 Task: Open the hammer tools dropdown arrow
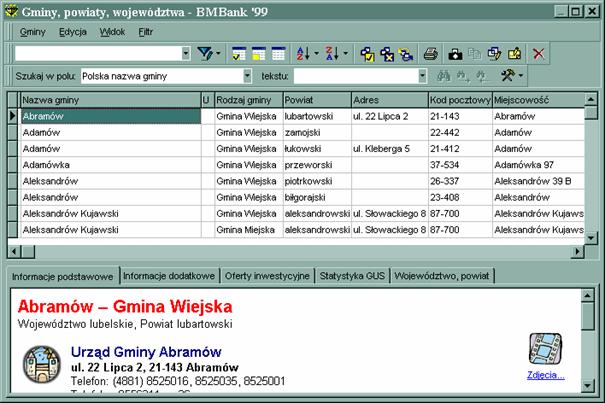pyautogui.click(x=521, y=76)
